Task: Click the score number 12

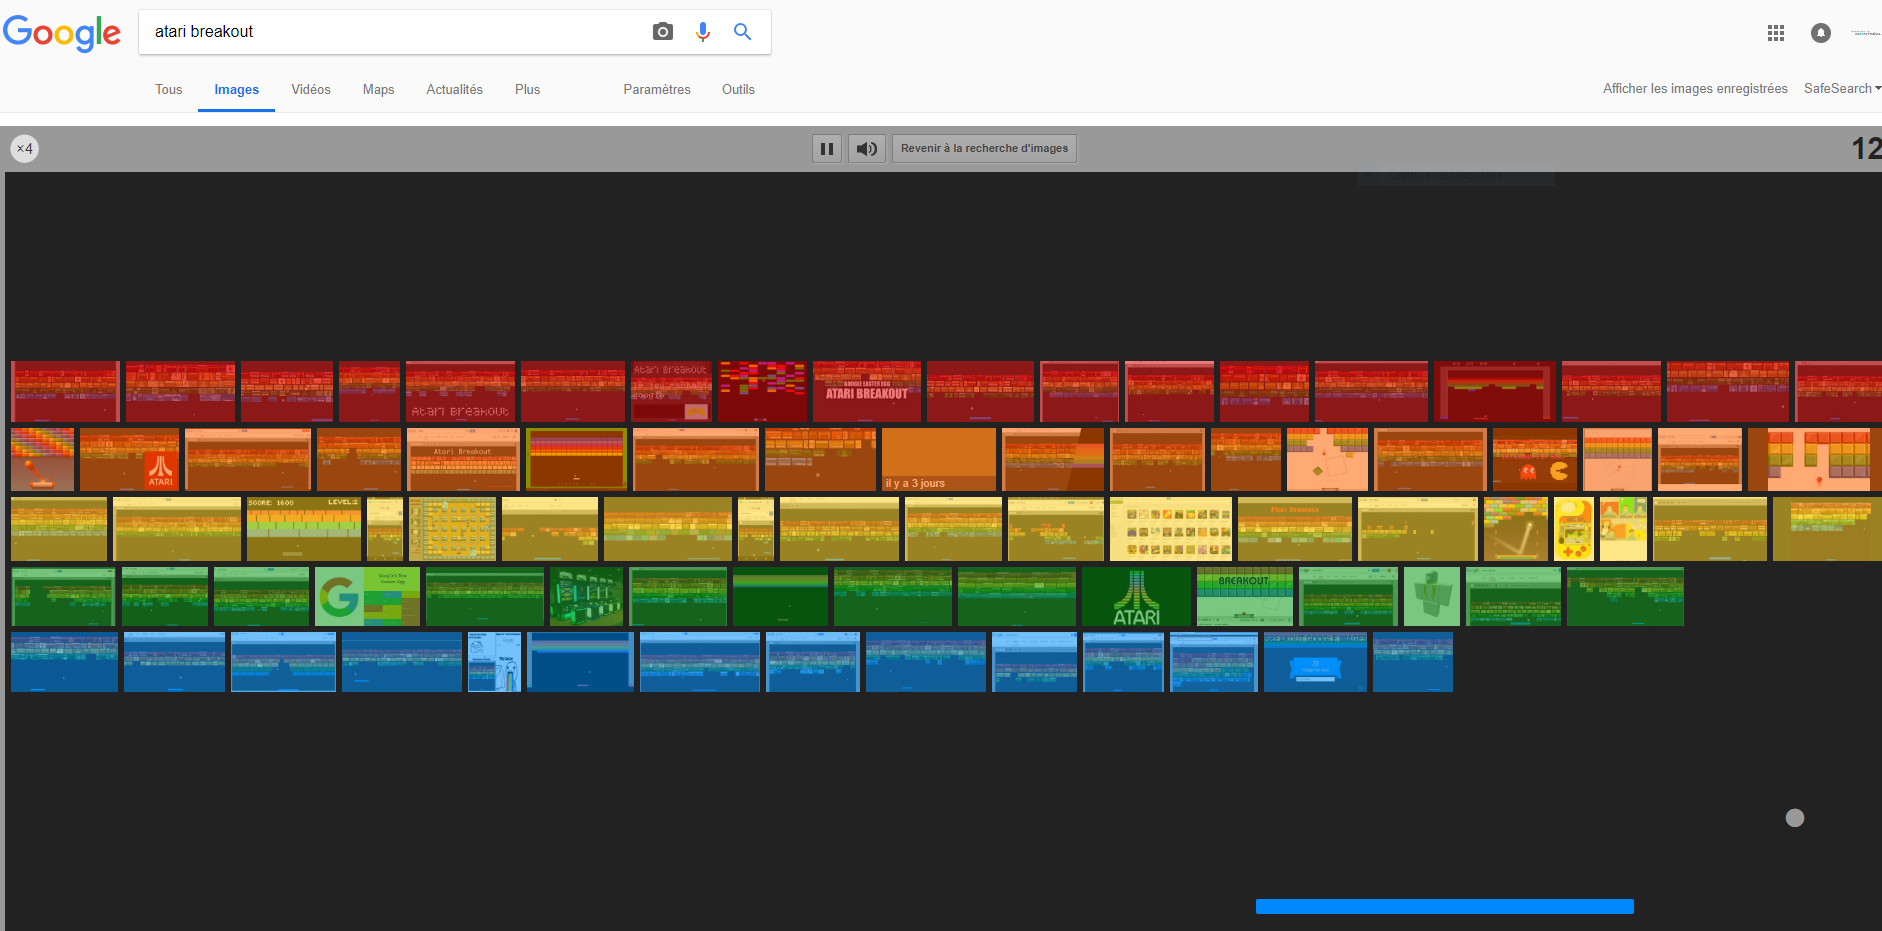Action: click(x=1866, y=149)
